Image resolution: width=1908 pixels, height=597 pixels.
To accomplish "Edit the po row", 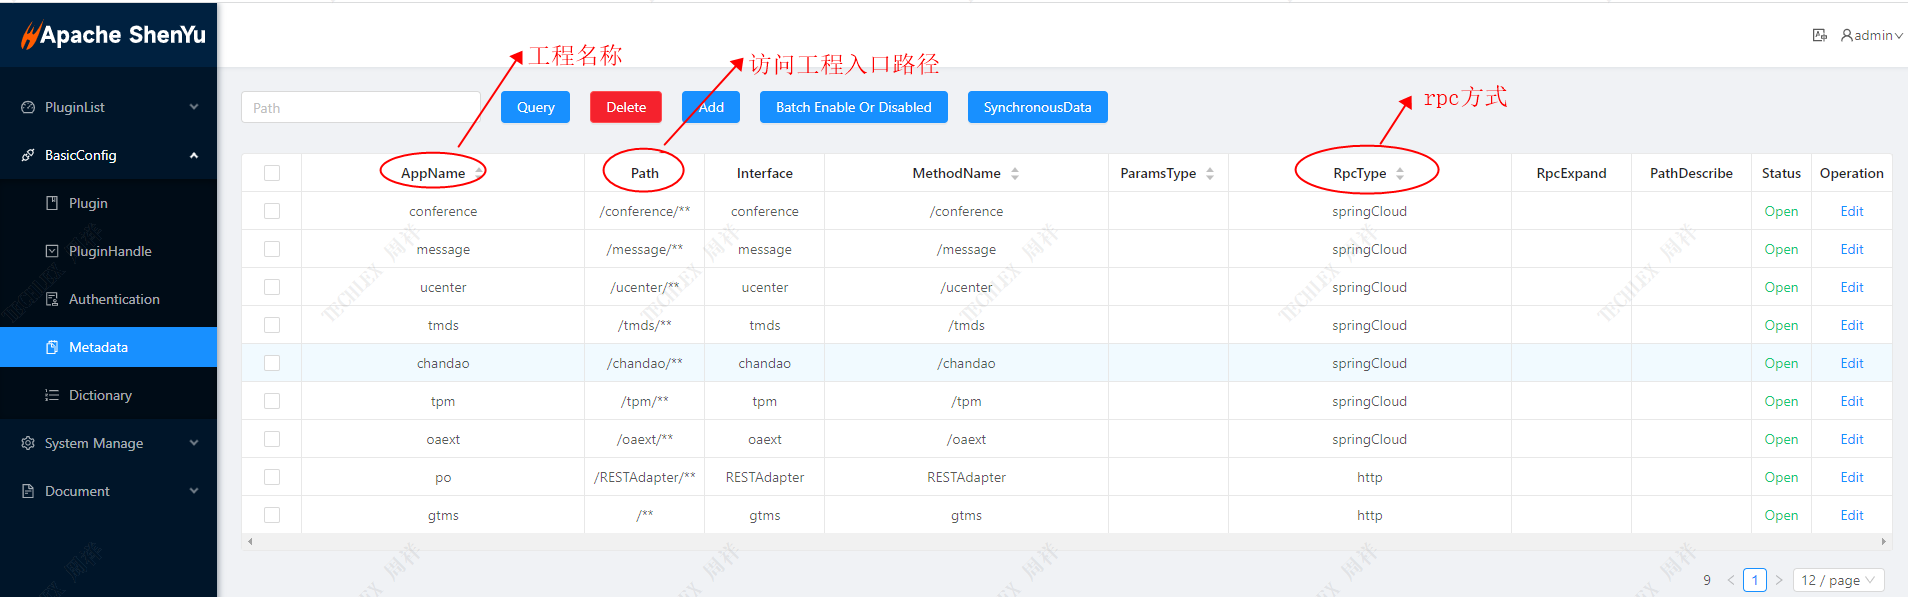I will (1852, 477).
